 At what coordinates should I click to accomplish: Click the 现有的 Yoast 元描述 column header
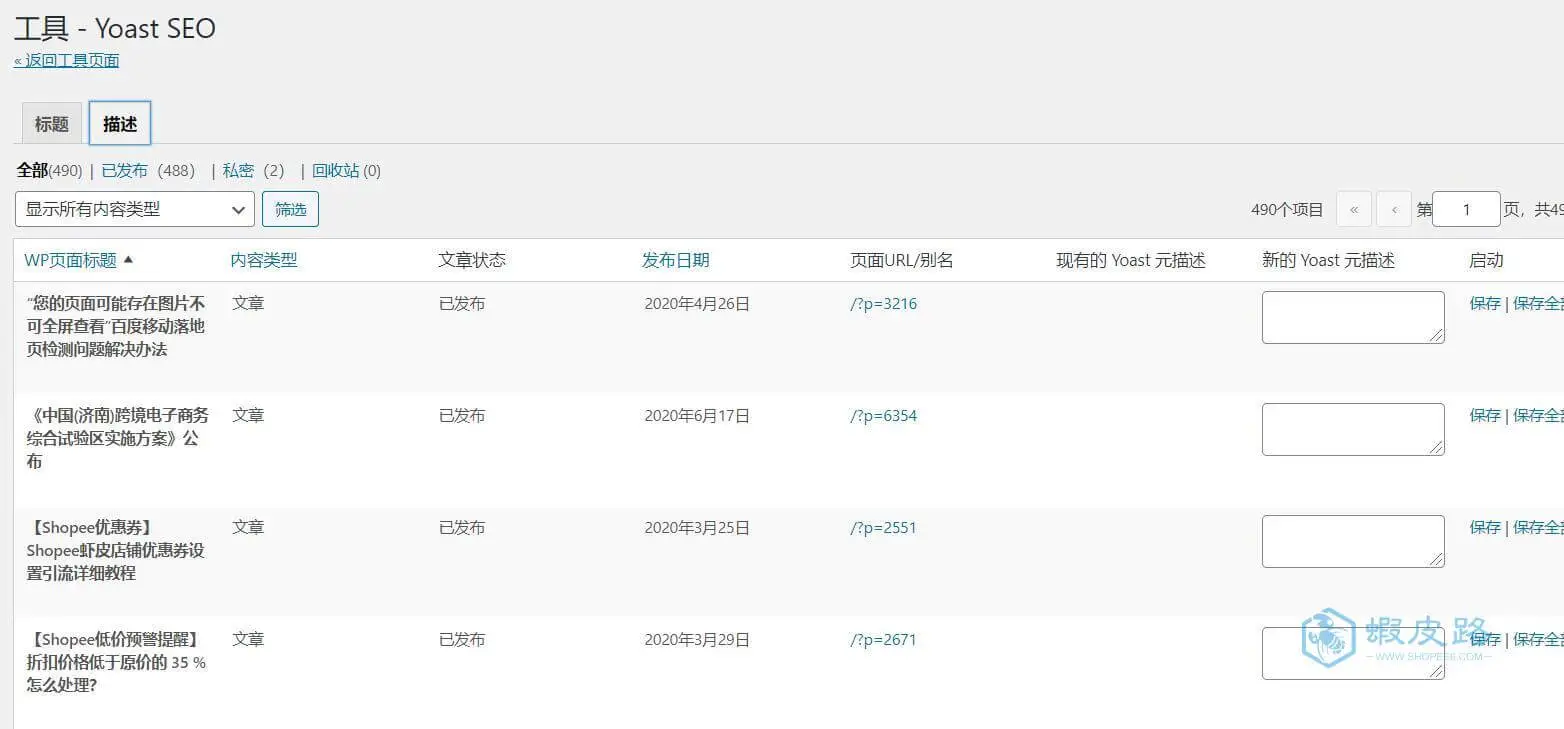click(1131, 260)
